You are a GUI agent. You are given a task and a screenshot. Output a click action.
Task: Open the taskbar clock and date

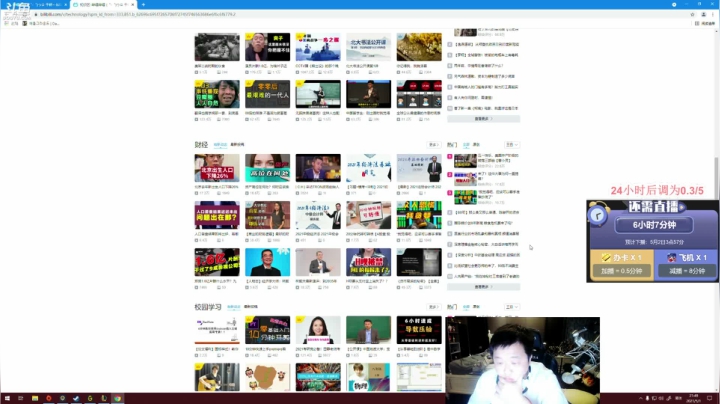pyautogui.click(x=694, y=398)
